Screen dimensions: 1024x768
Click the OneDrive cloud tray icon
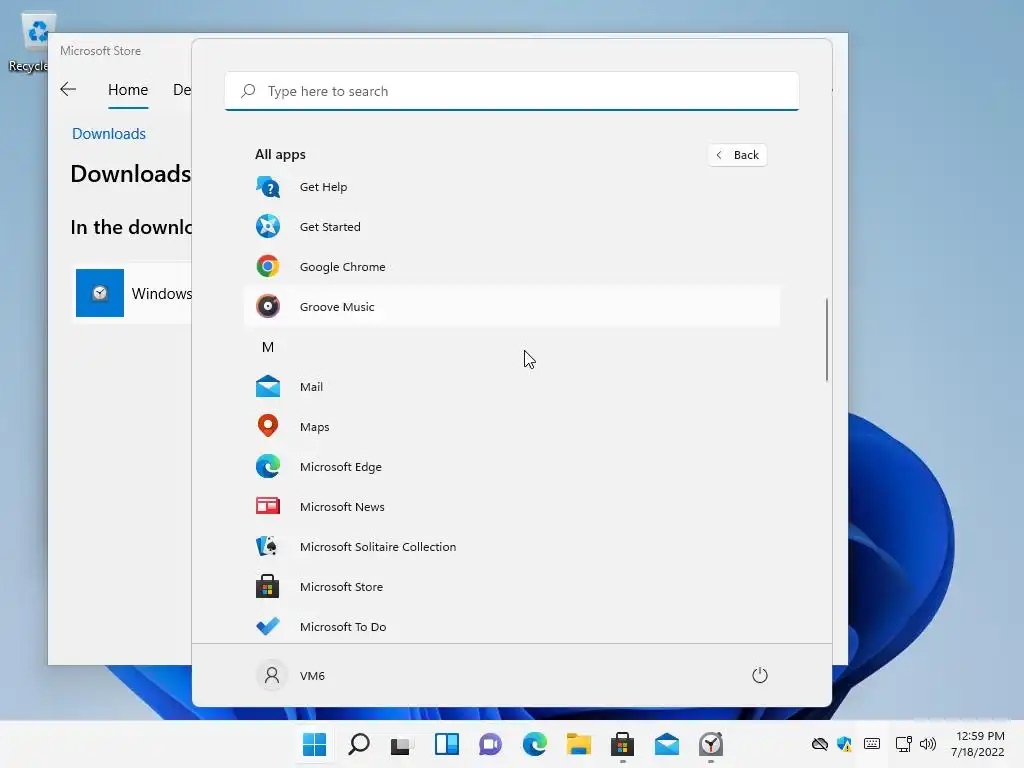pyautogui.click(x=820, y=744)
